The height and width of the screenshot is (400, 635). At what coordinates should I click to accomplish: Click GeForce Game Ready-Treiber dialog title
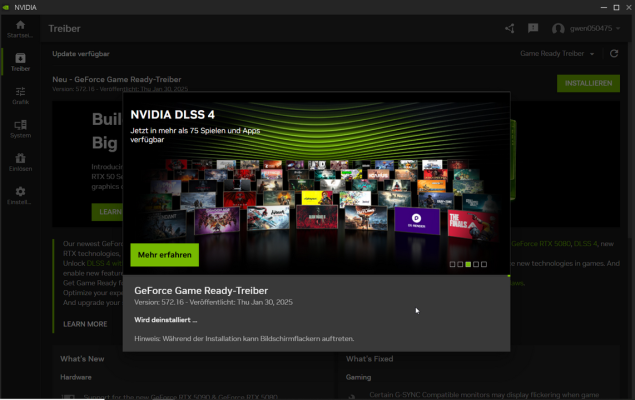[201, 291]
